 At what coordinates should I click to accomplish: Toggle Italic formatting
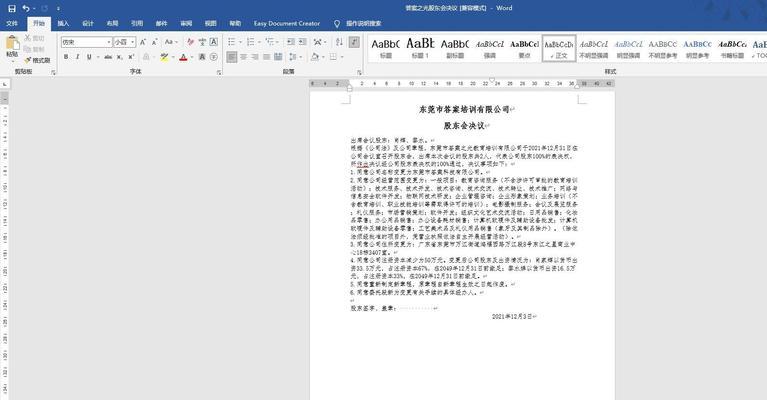click(77, 57)
